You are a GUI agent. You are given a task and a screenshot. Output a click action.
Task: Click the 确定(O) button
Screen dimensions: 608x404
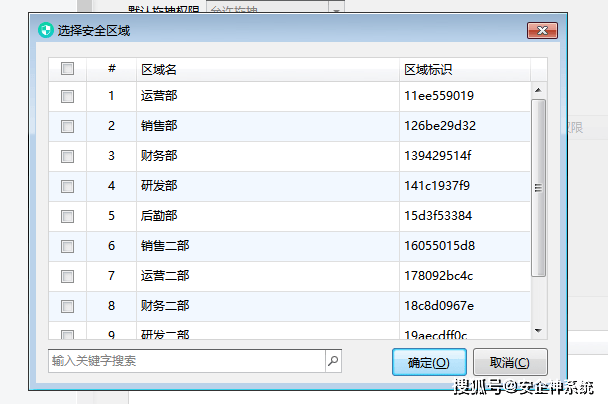click(x=428, y=362)
